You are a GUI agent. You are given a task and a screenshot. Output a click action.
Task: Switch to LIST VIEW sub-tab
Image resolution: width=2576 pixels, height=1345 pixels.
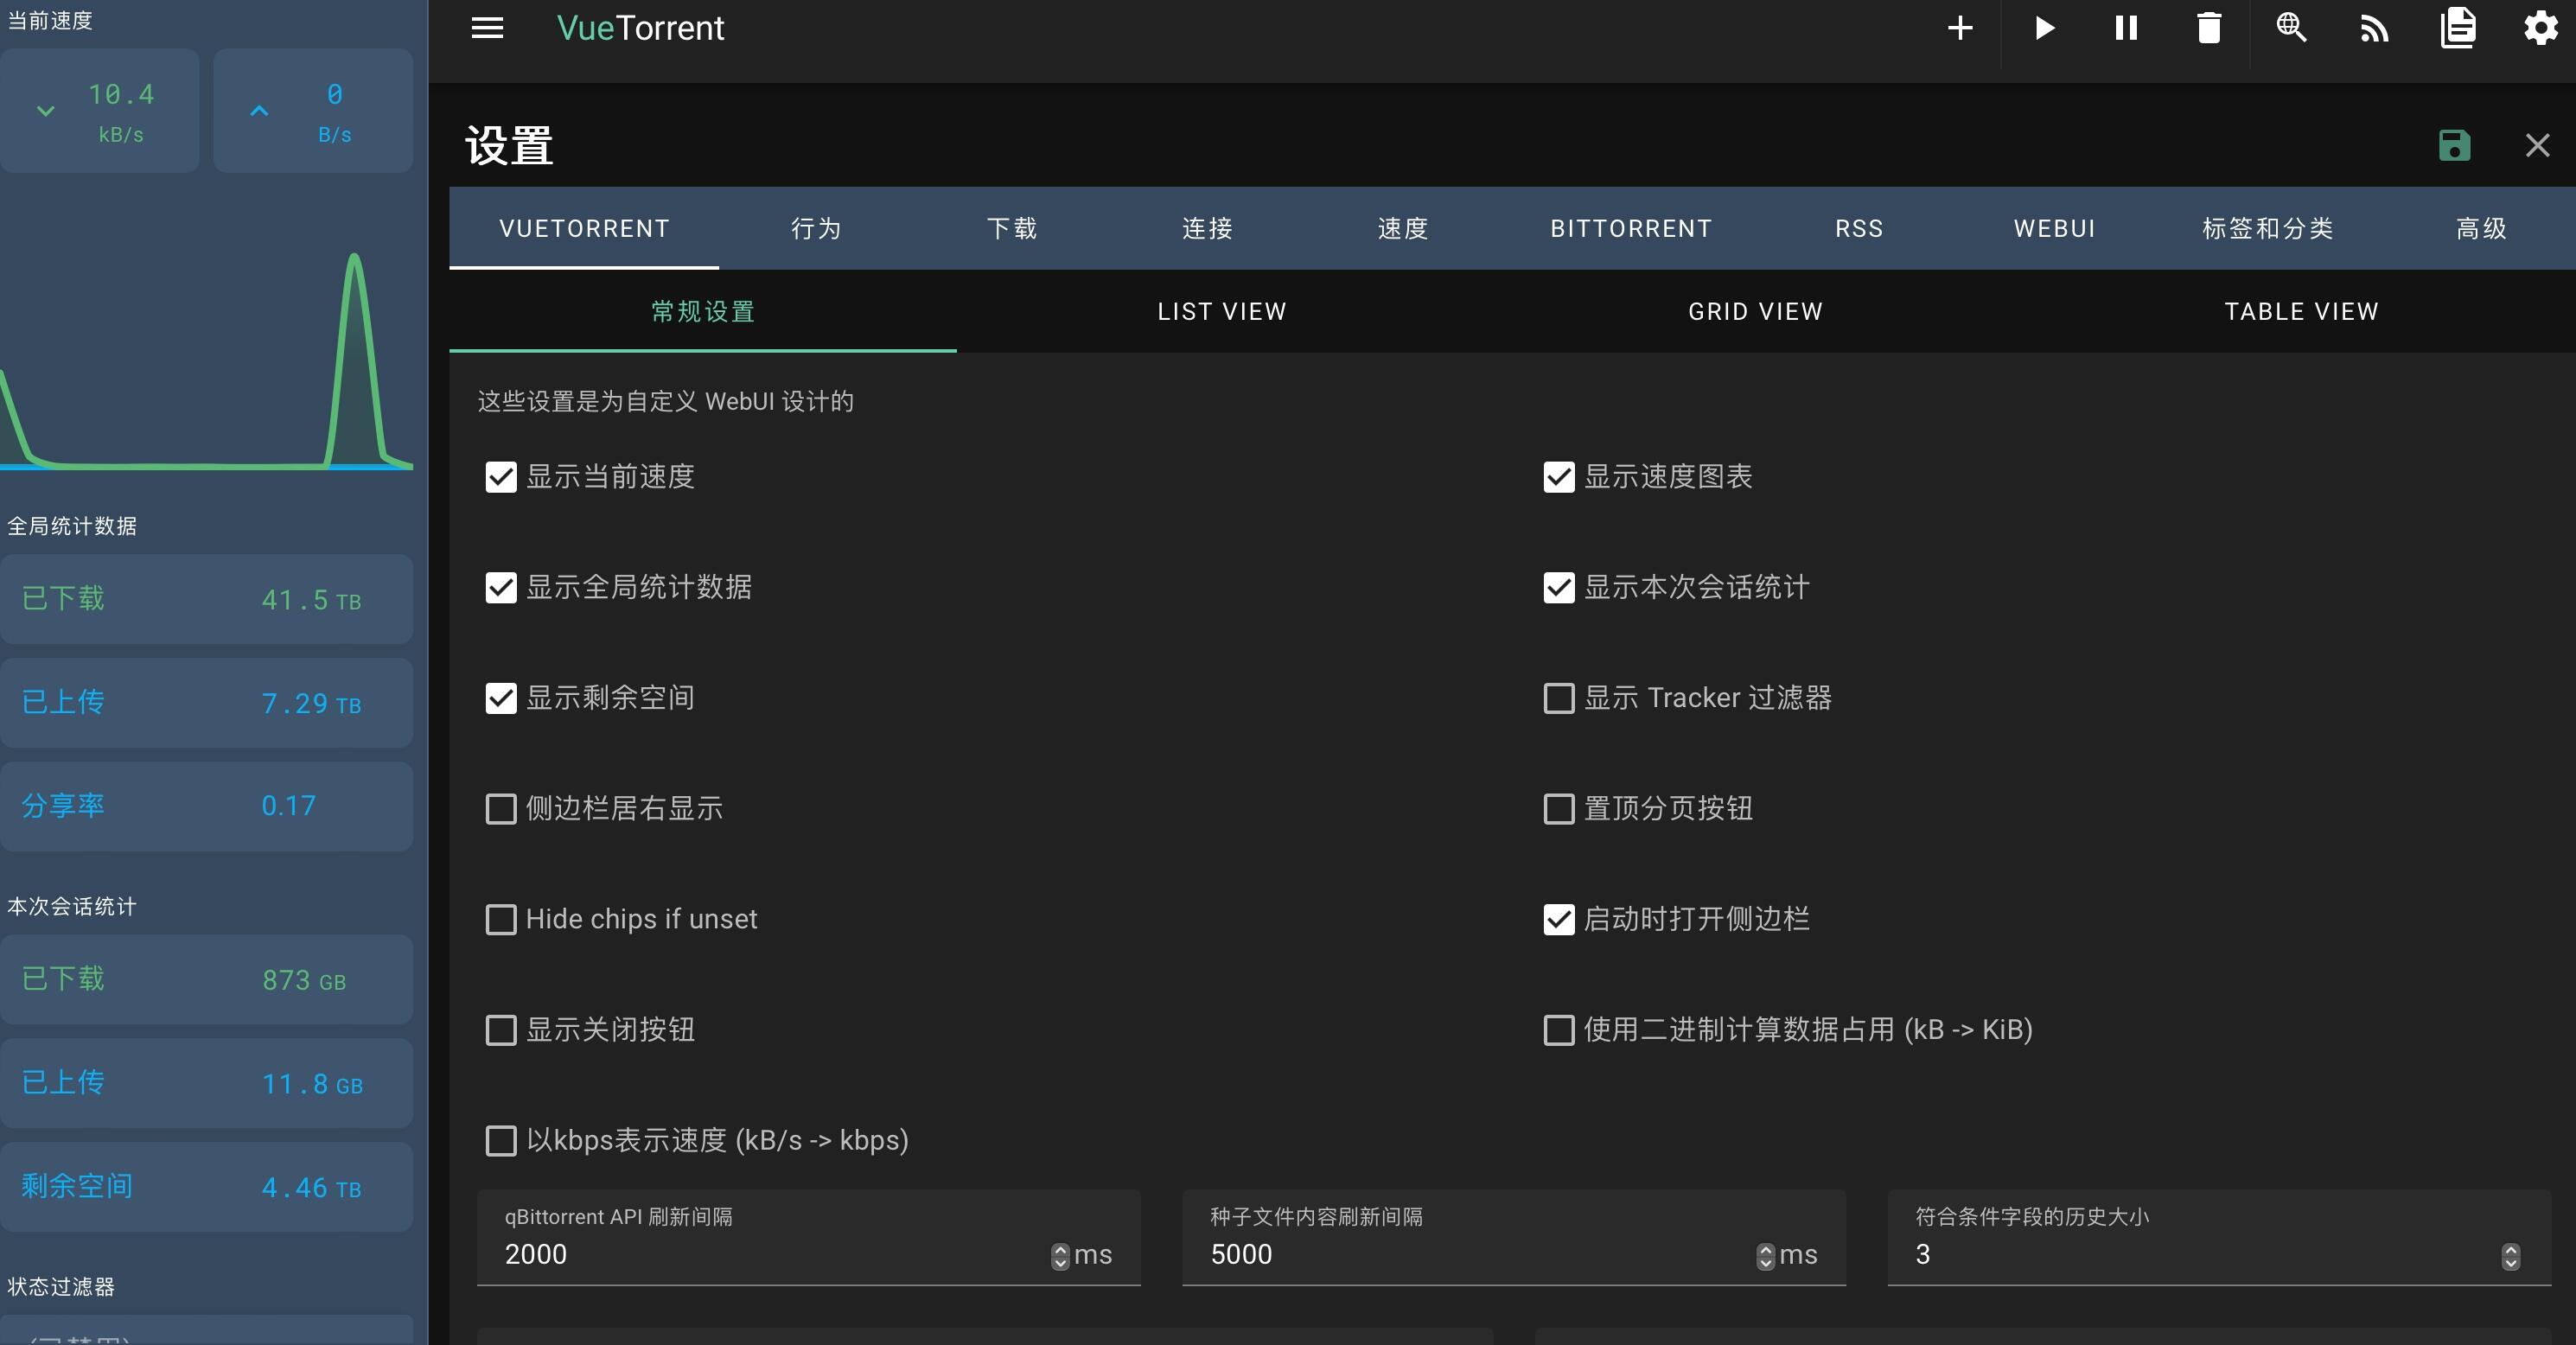point(1222,311)
